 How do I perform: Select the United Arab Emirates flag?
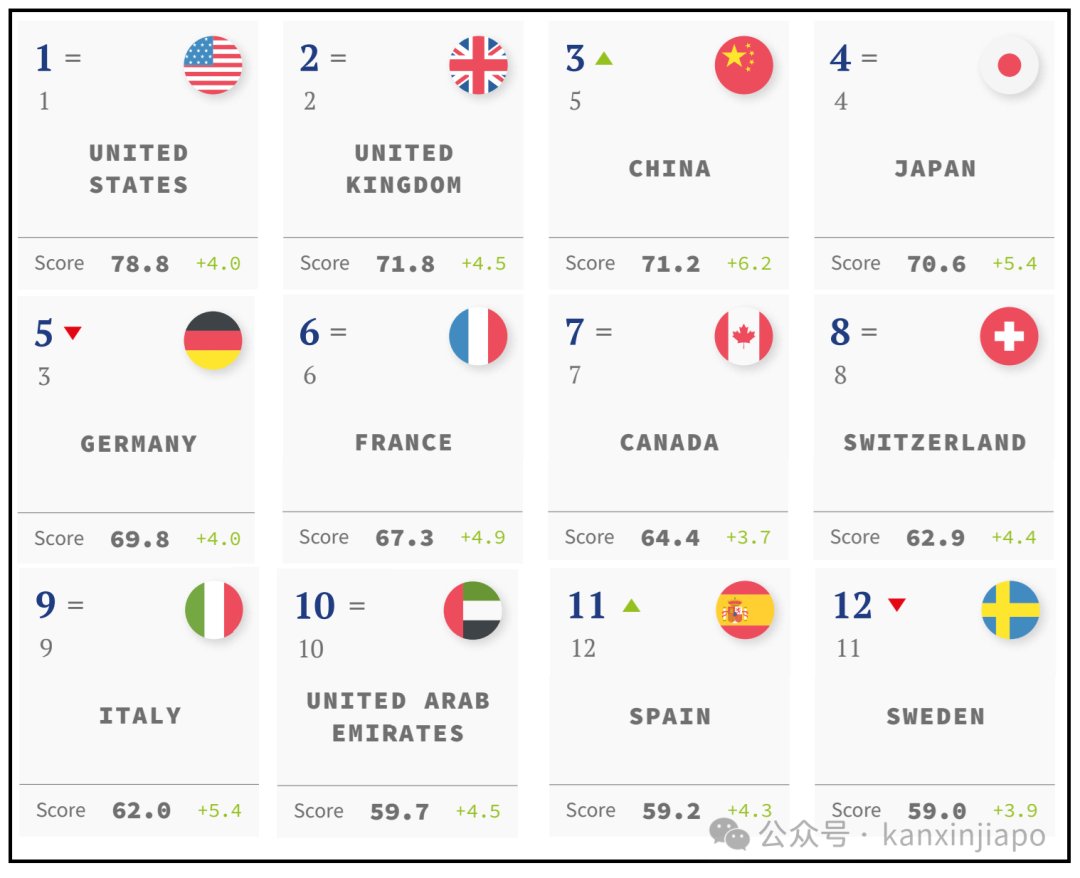coord(473,610)
